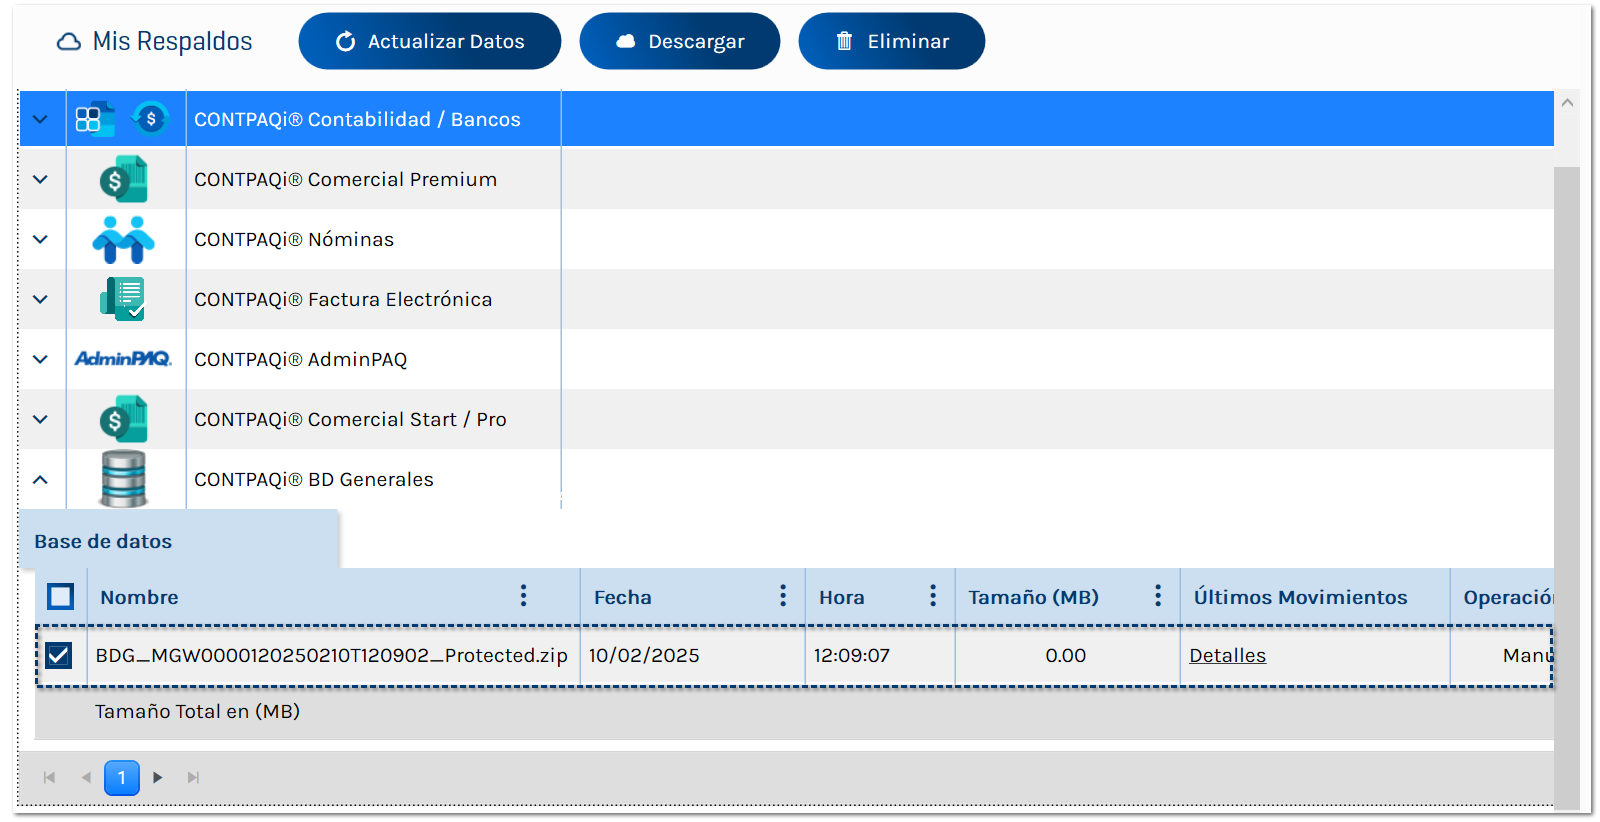Toggle the select-all checkbox in header
Viewport: 1600px width, 822px height.
(61, 597)
